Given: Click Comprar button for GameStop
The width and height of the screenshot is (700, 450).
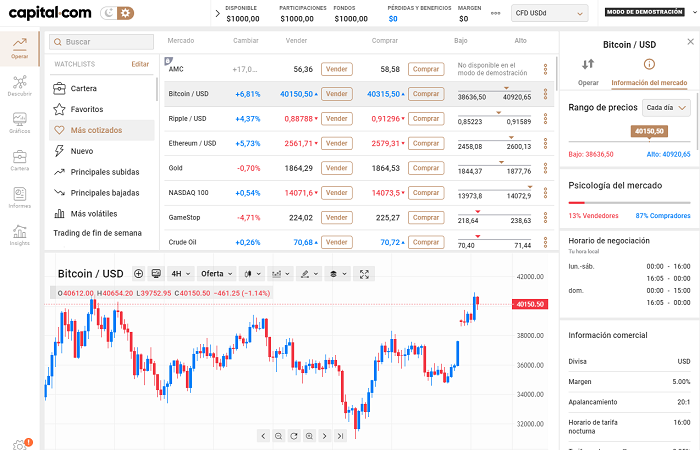Looking at the screenshot, I should click(x=426, y=218).
